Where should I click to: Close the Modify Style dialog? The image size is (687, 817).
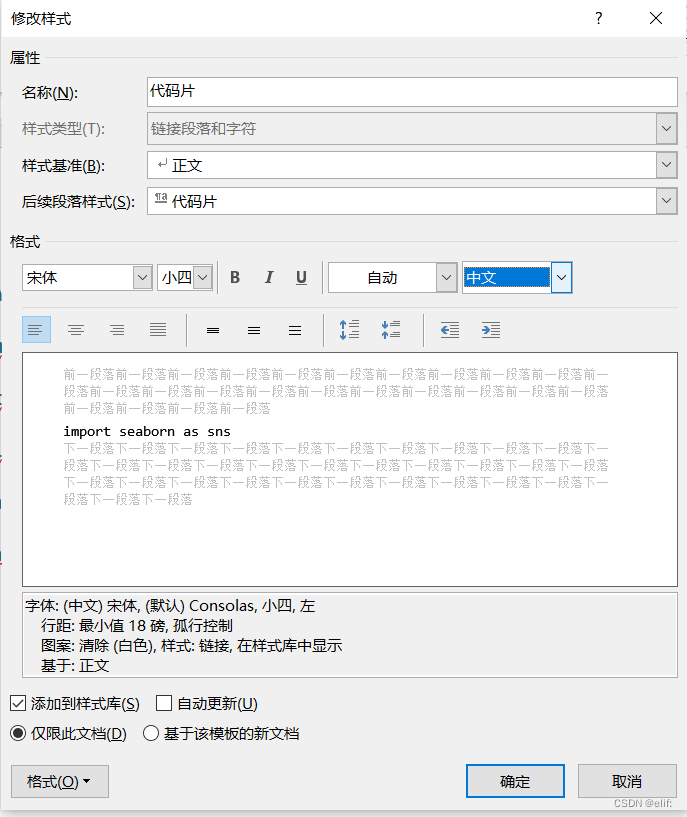(x=656, y=18)
